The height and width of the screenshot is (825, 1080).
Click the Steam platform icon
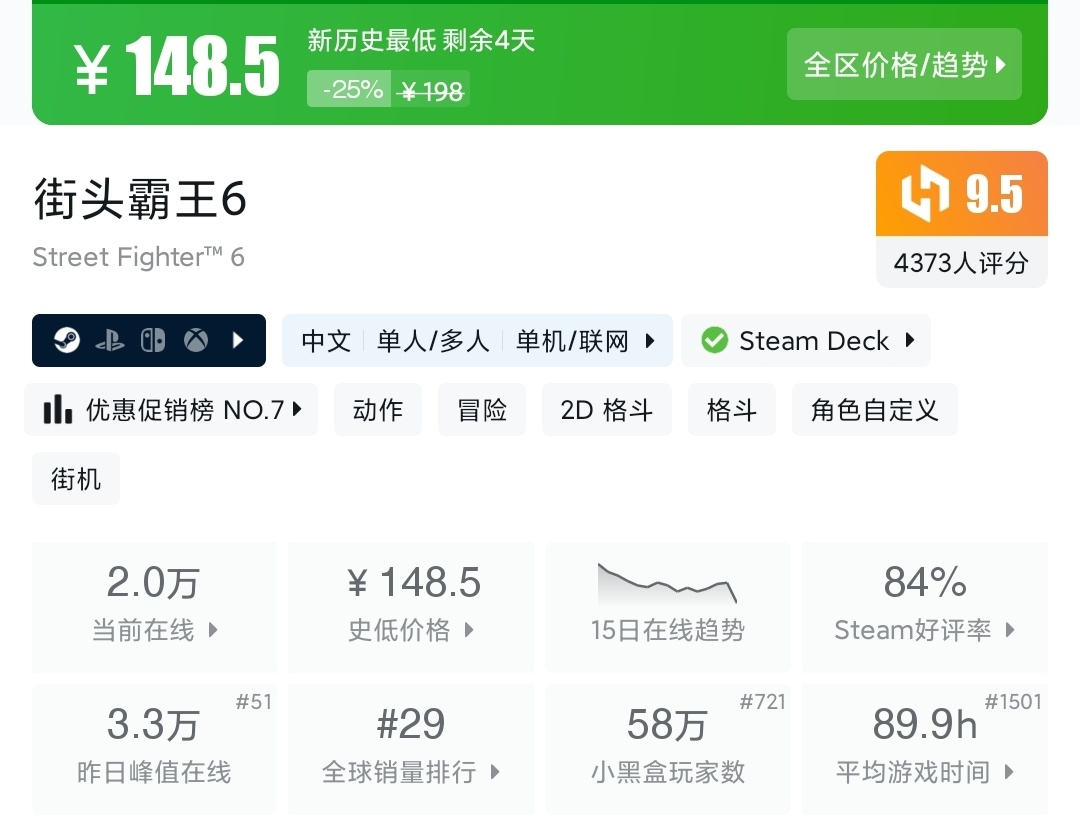[x=66, y=341]
